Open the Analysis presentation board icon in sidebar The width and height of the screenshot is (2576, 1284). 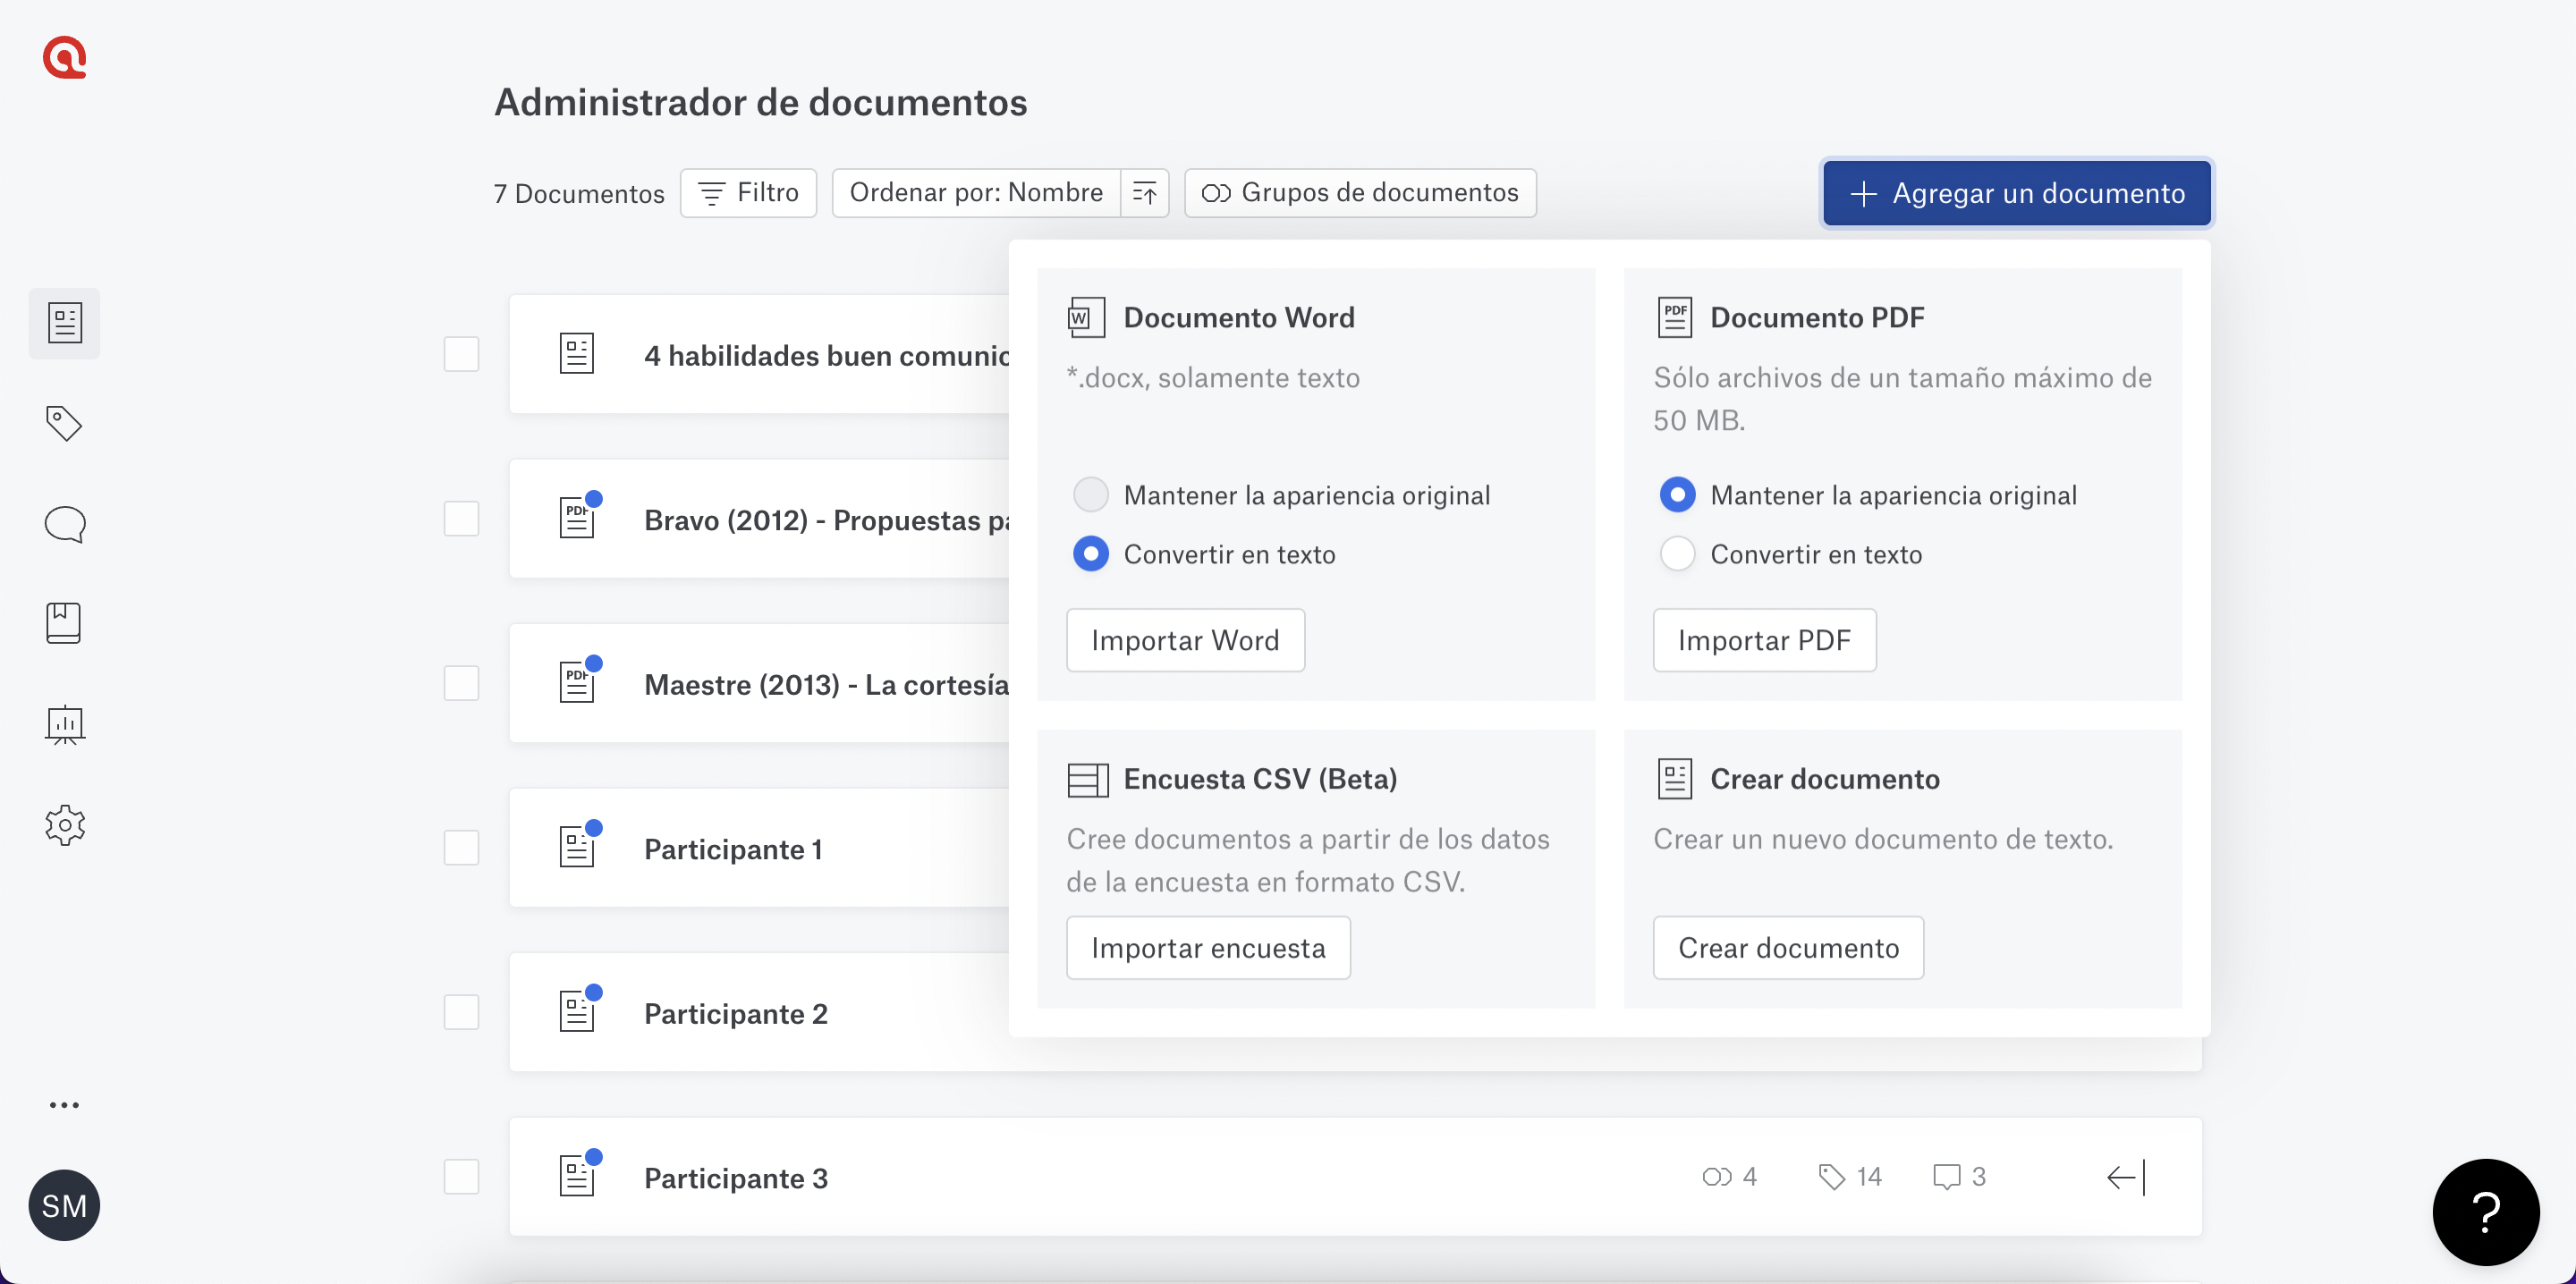pyautogui.click(x=64, y=724)
